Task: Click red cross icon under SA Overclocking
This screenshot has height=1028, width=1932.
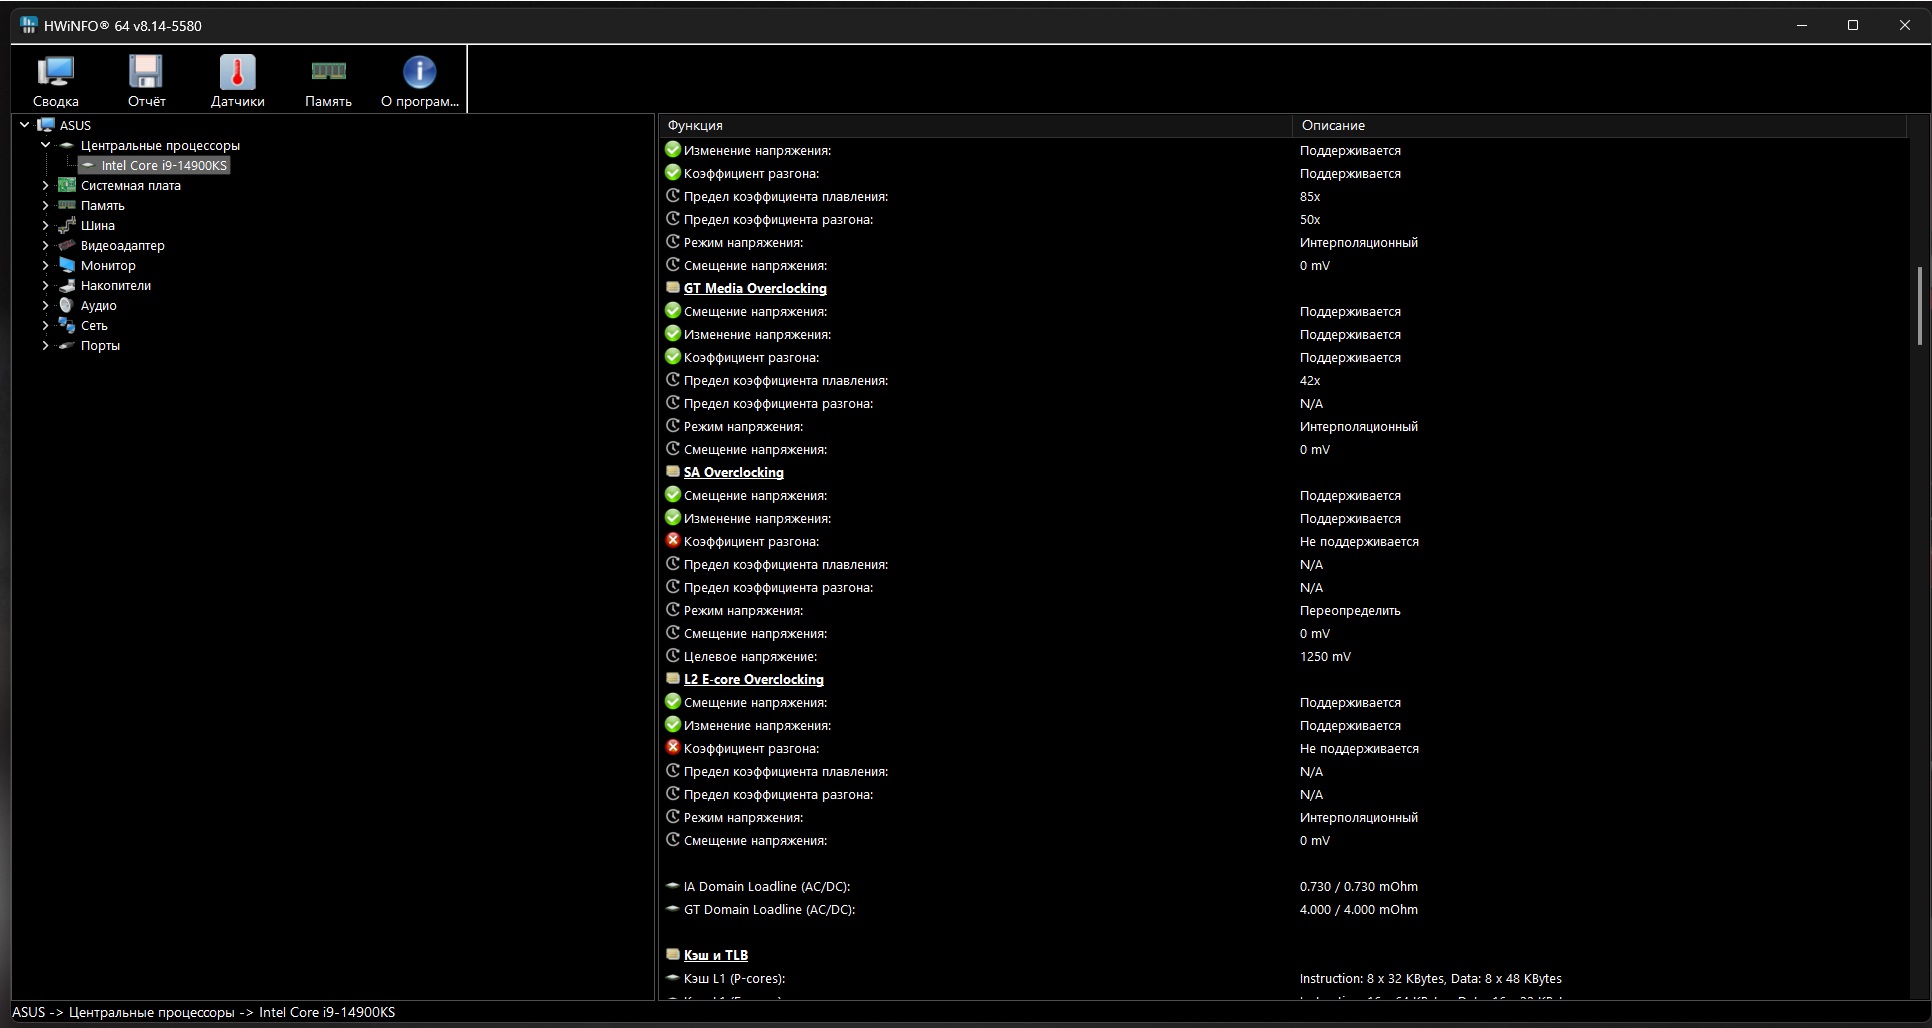Action: [x=673, y=540]
